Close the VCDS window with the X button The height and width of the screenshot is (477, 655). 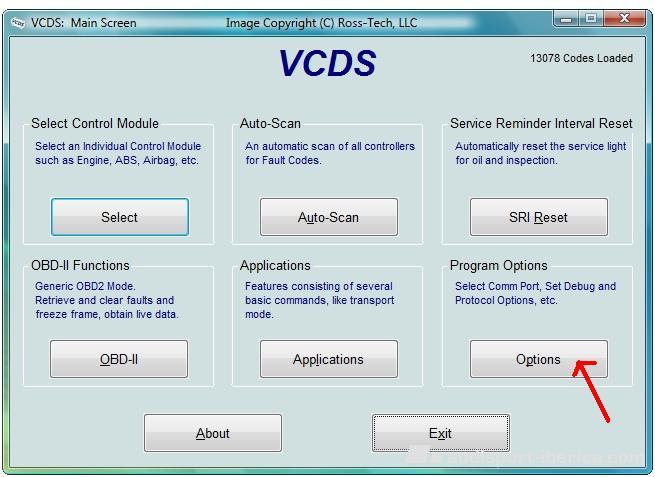click(624, 19)
